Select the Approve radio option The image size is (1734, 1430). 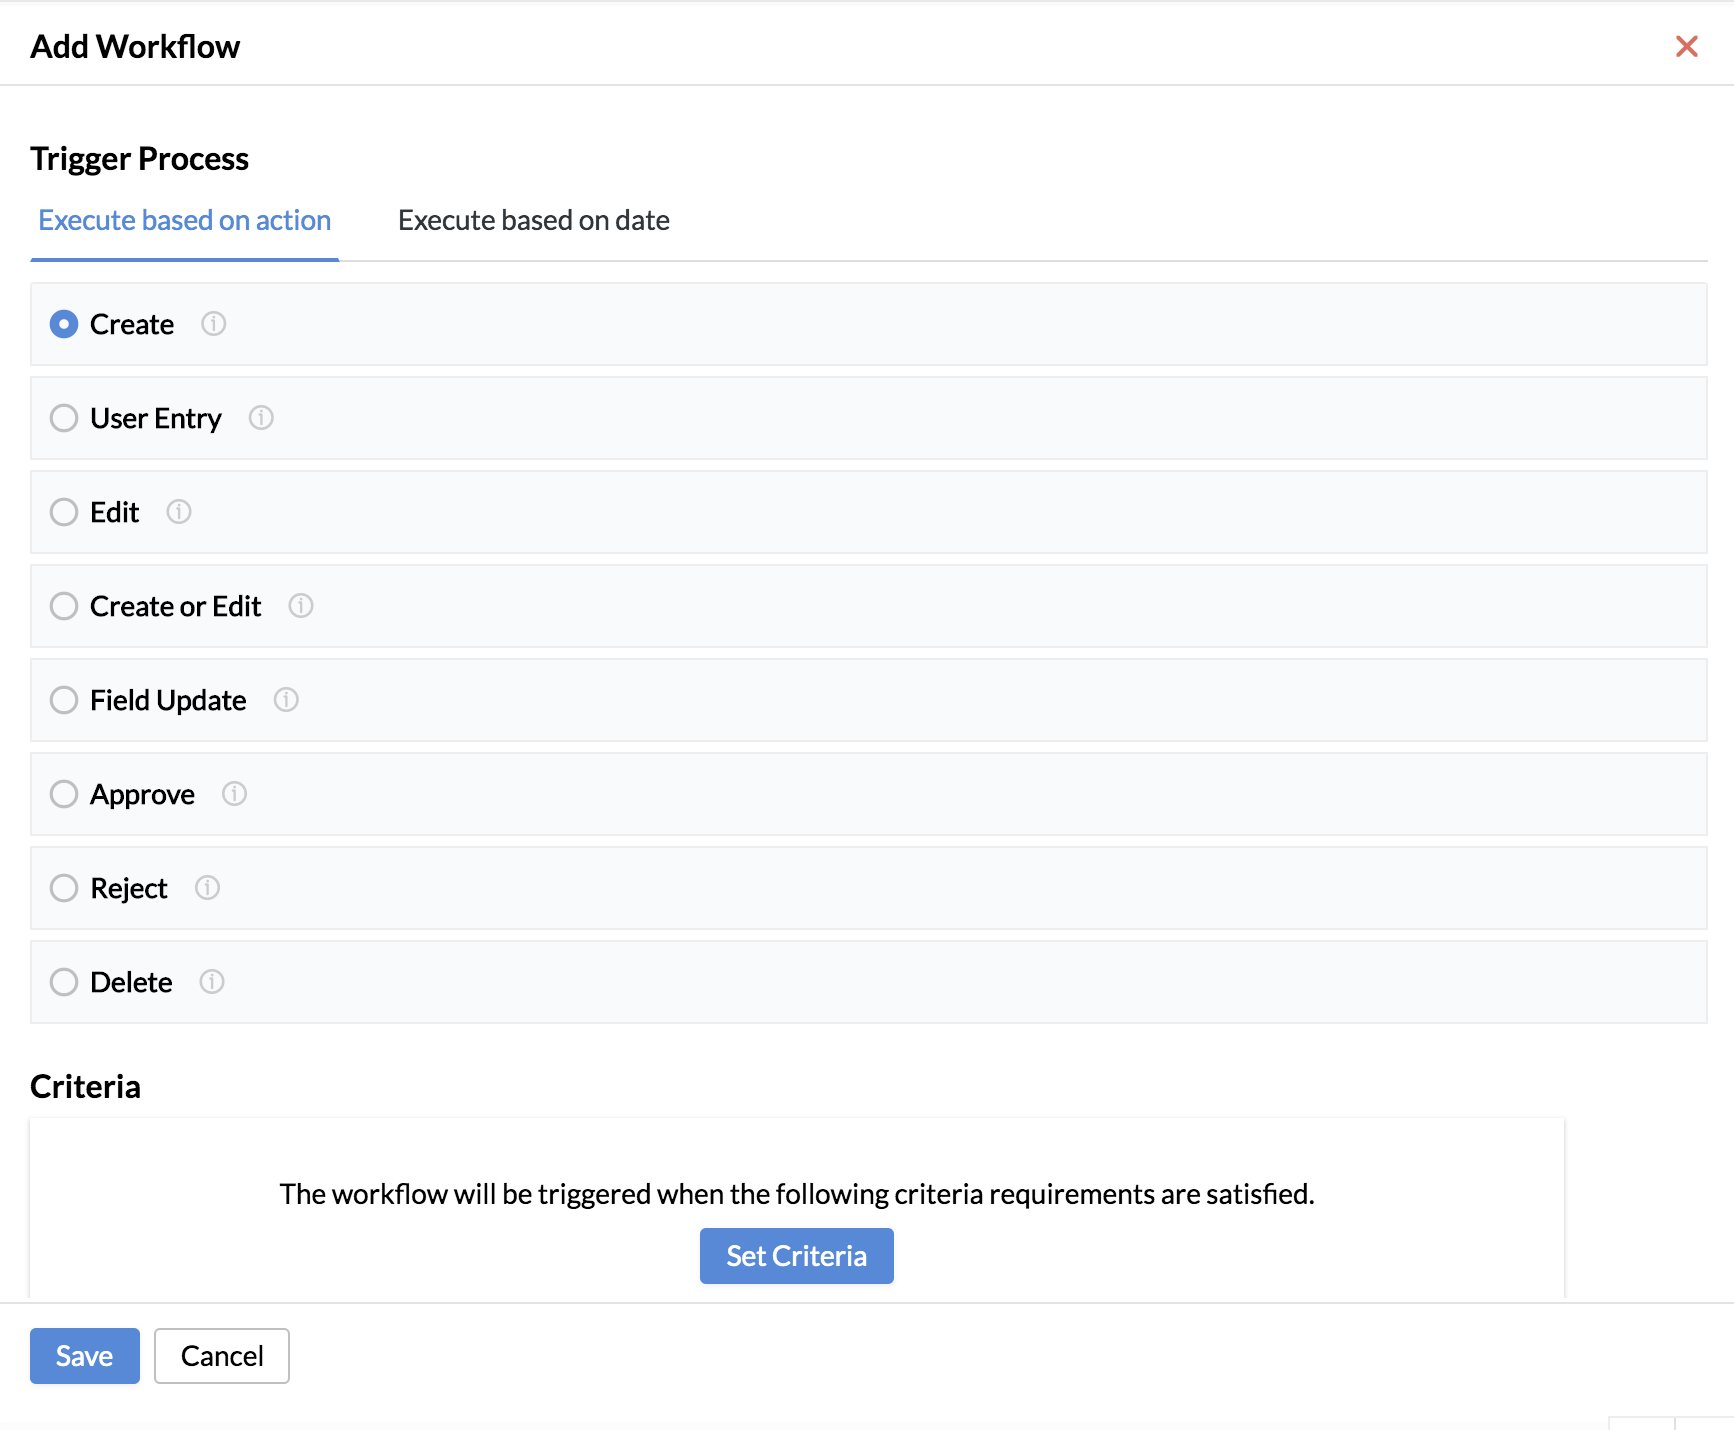tap(64, 794)
